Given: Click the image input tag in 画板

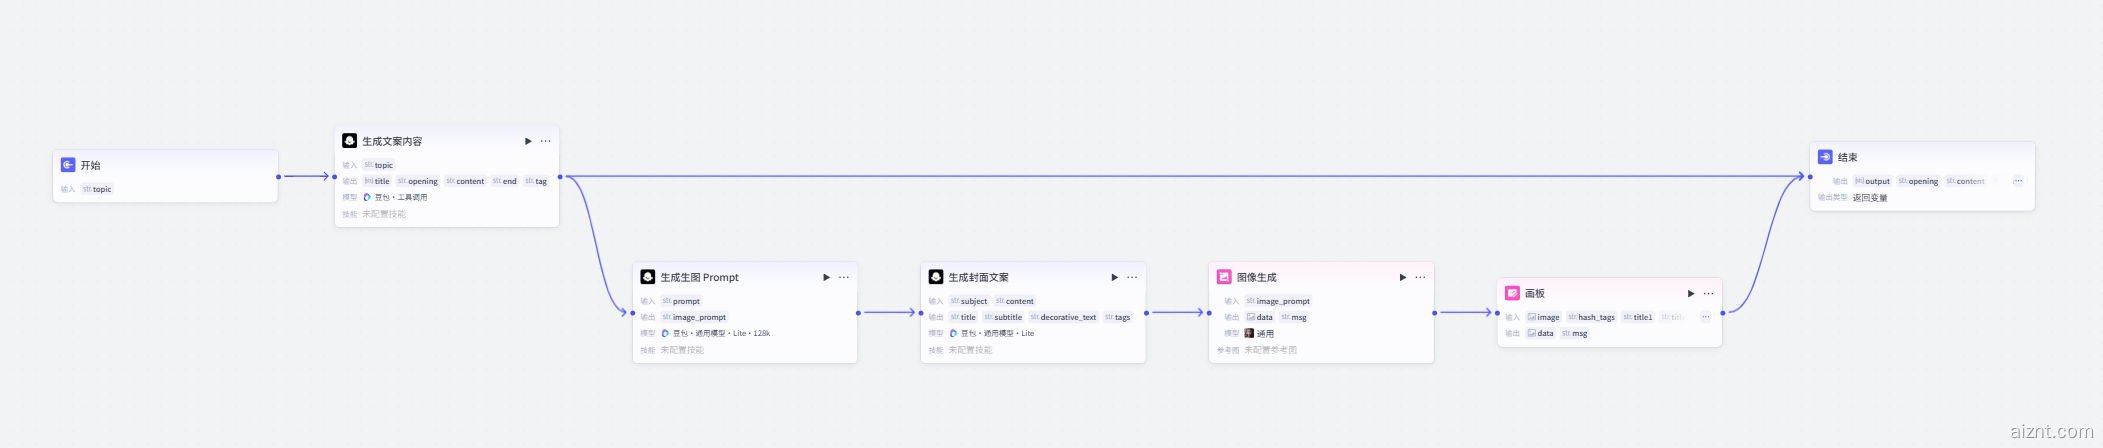Looking at the screenshot, I should [x=1543, y=317].
